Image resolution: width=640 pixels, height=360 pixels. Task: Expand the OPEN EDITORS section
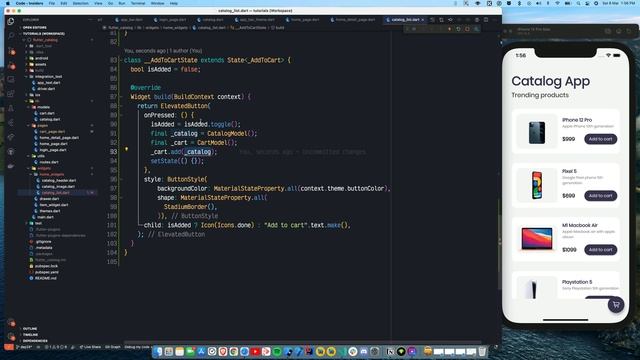34,27
